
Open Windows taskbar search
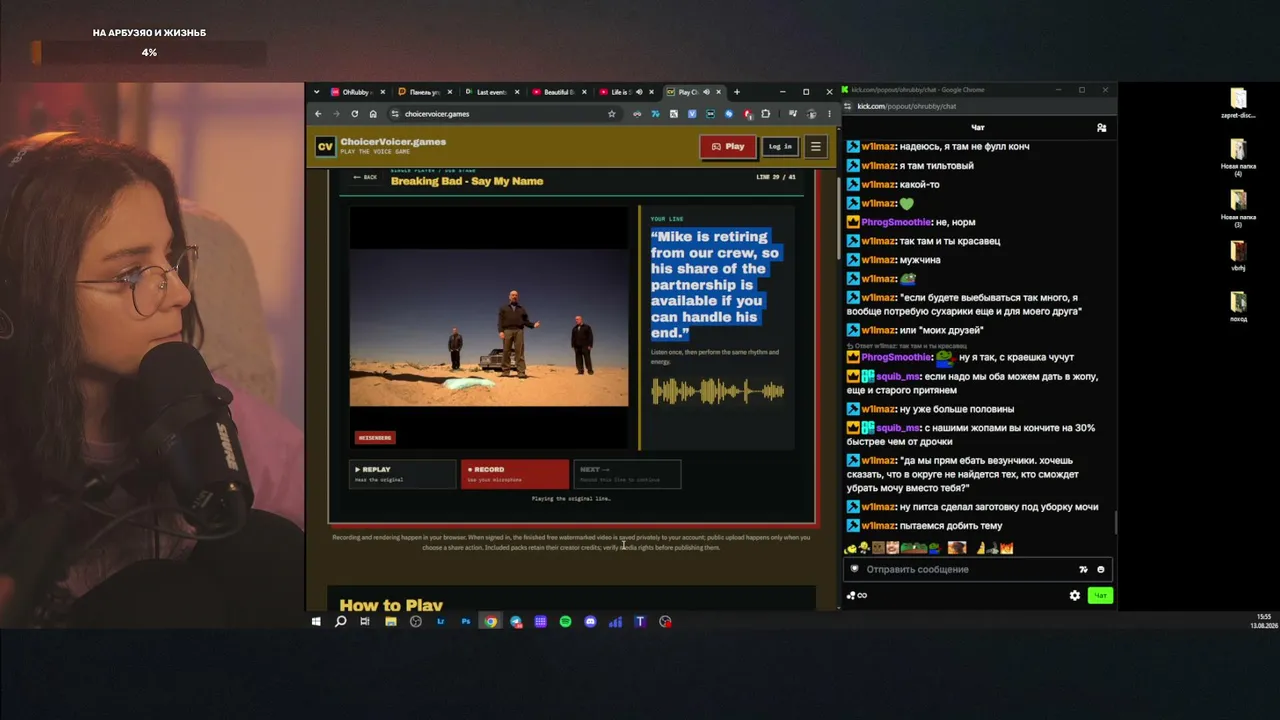340,622
